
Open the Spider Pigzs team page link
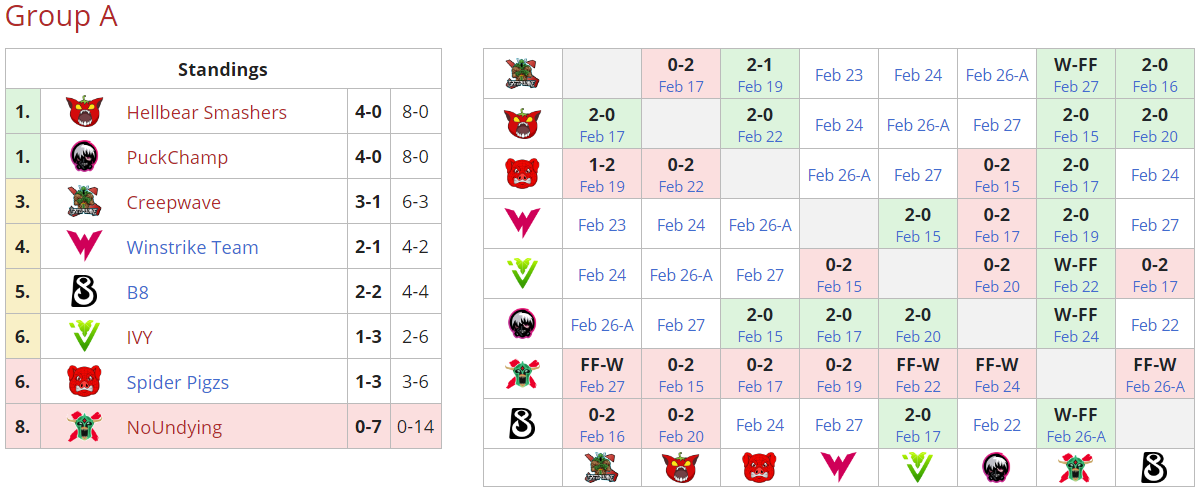177,382
